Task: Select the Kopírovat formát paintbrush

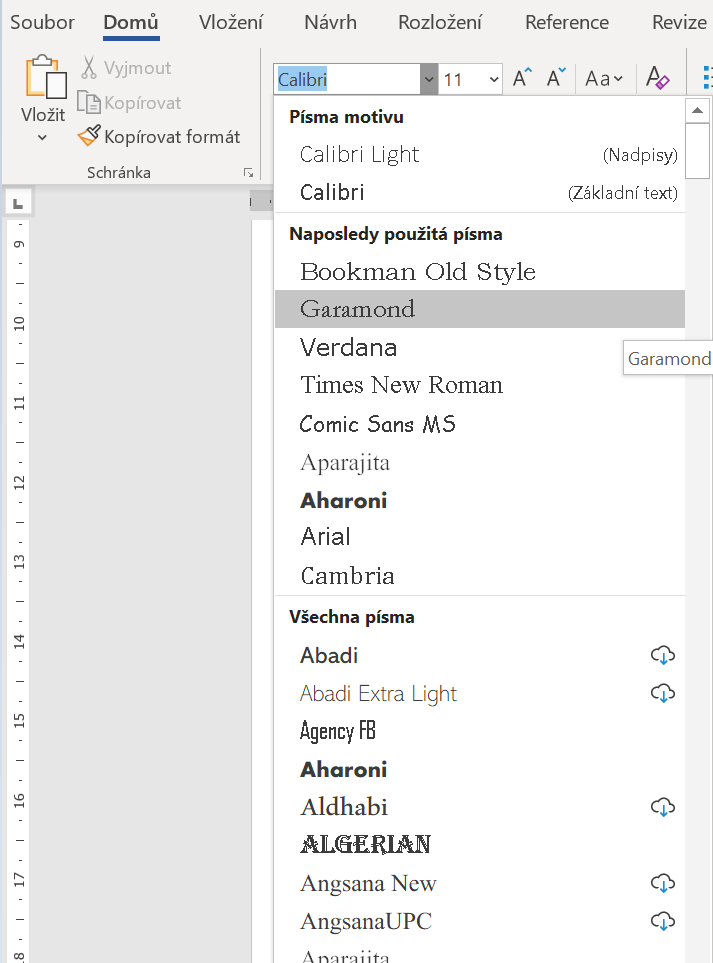Action: 90,136
